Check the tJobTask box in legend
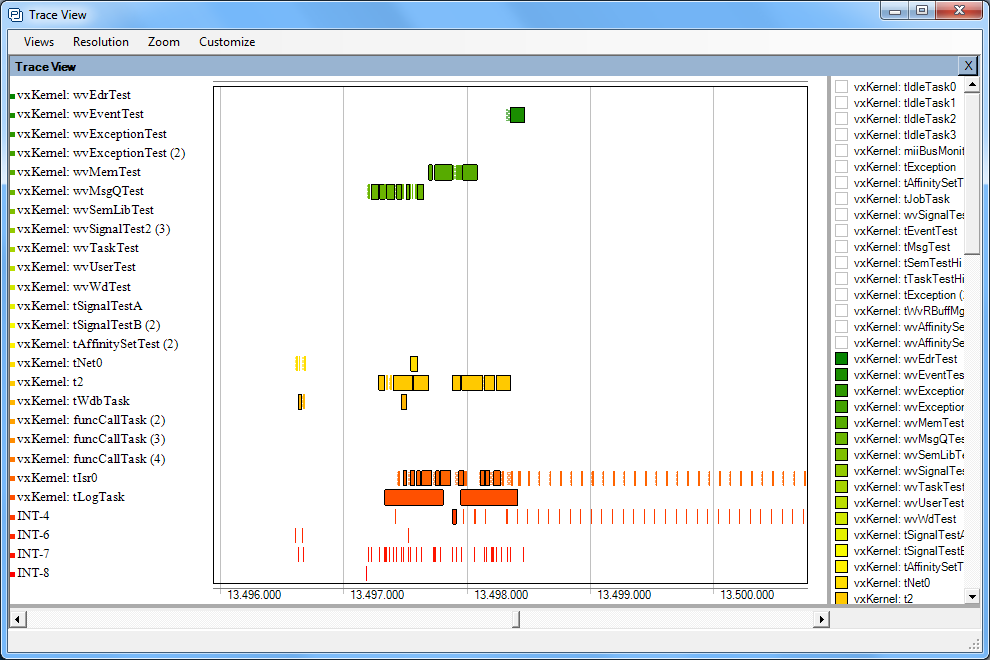Viewport: 990px width, 660px height. click(841, 199)
